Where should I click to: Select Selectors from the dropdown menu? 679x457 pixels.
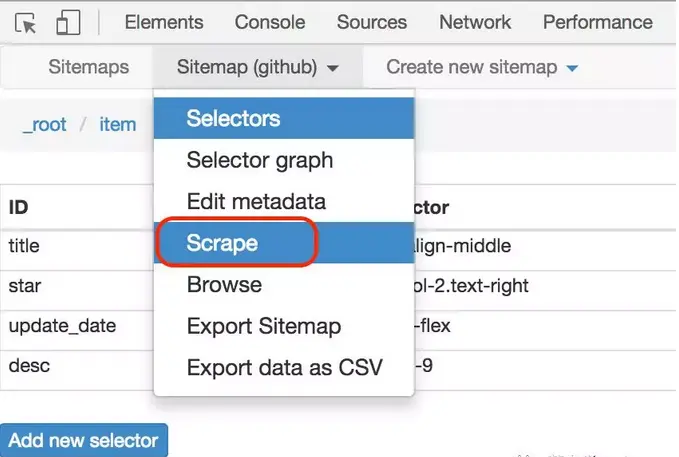pos(233,118)
